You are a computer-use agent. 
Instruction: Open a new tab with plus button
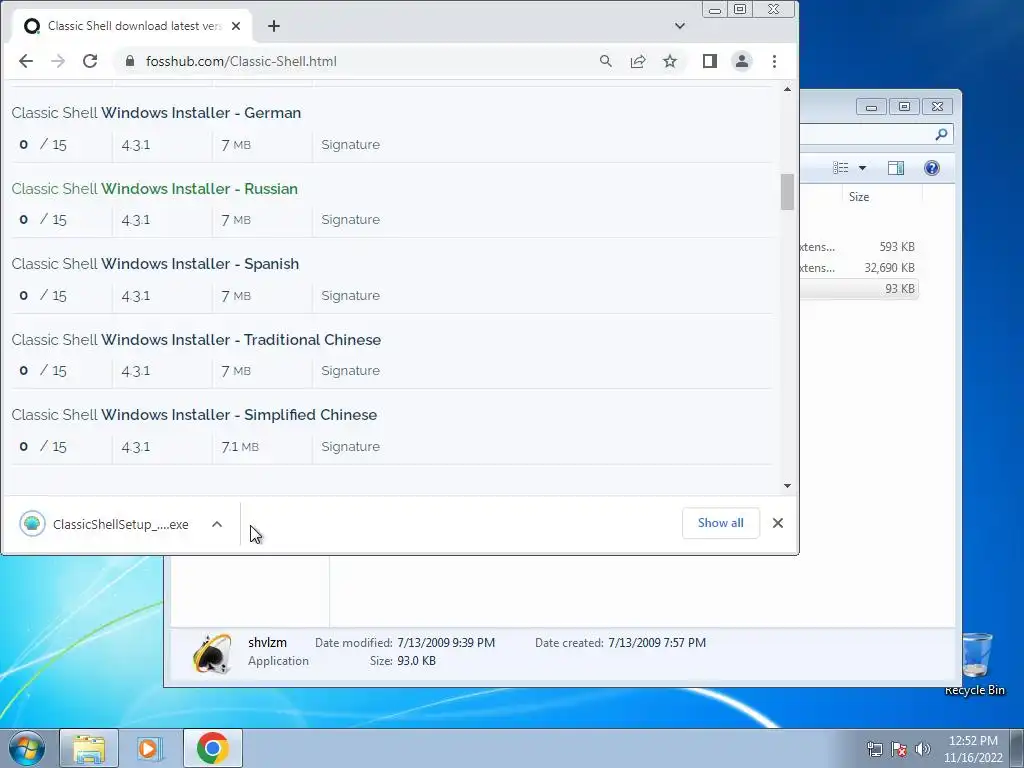tap(274, 26)
